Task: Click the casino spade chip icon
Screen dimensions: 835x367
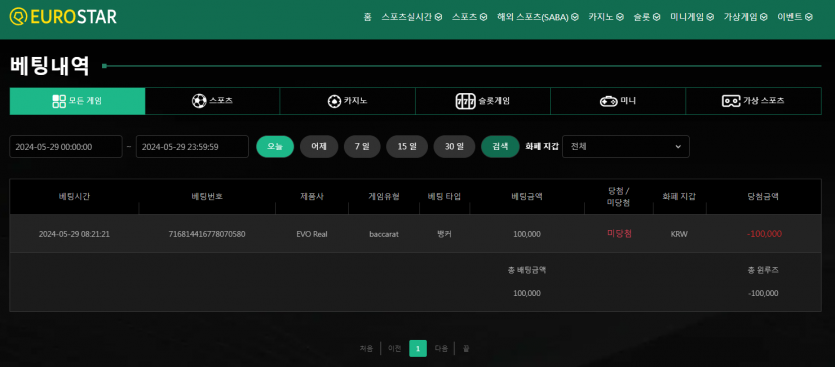Action: point(334,101)
